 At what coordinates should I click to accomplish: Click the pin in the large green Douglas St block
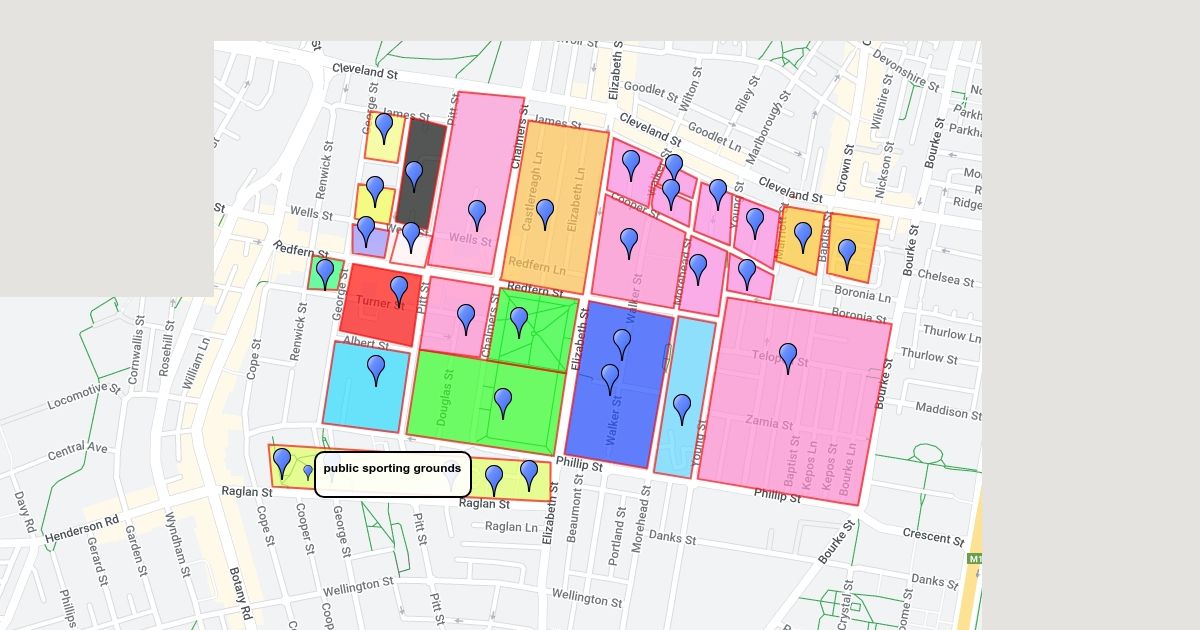point(503,402)
